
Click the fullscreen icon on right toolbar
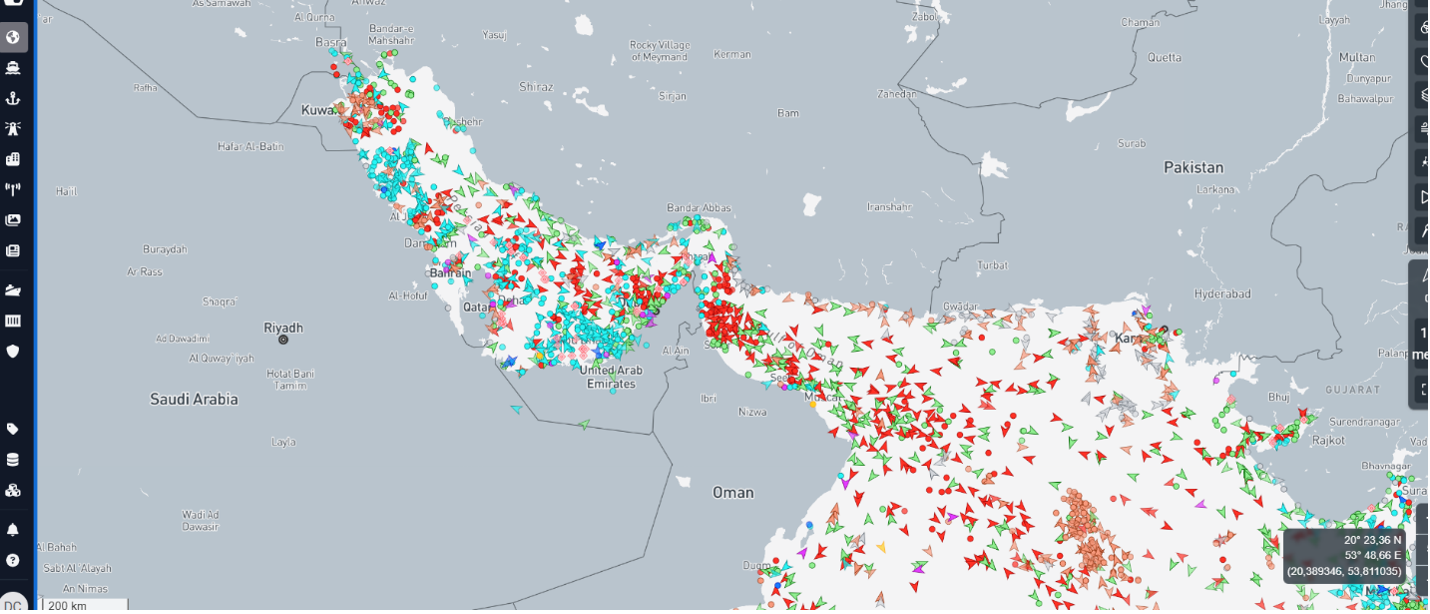pos(1423,389)
